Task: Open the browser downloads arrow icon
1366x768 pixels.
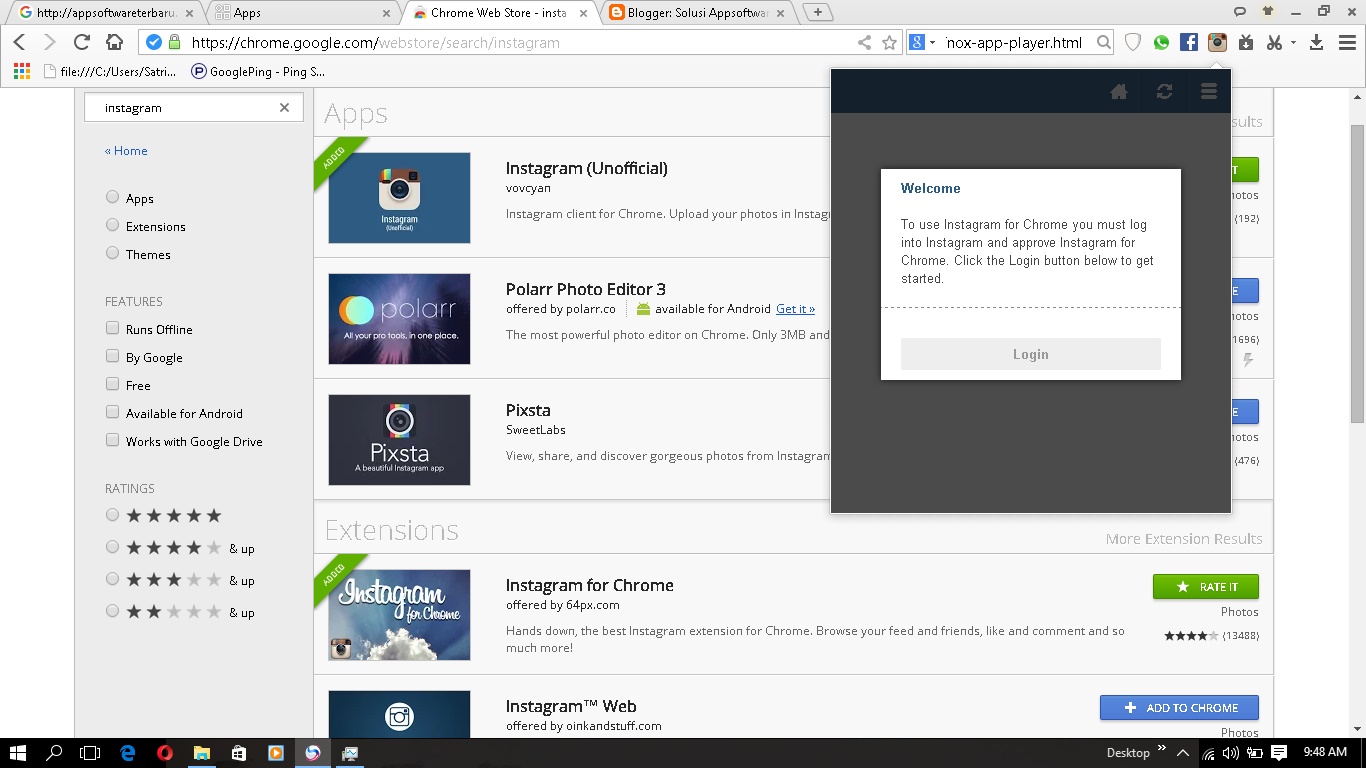Action: (1317, 42)
